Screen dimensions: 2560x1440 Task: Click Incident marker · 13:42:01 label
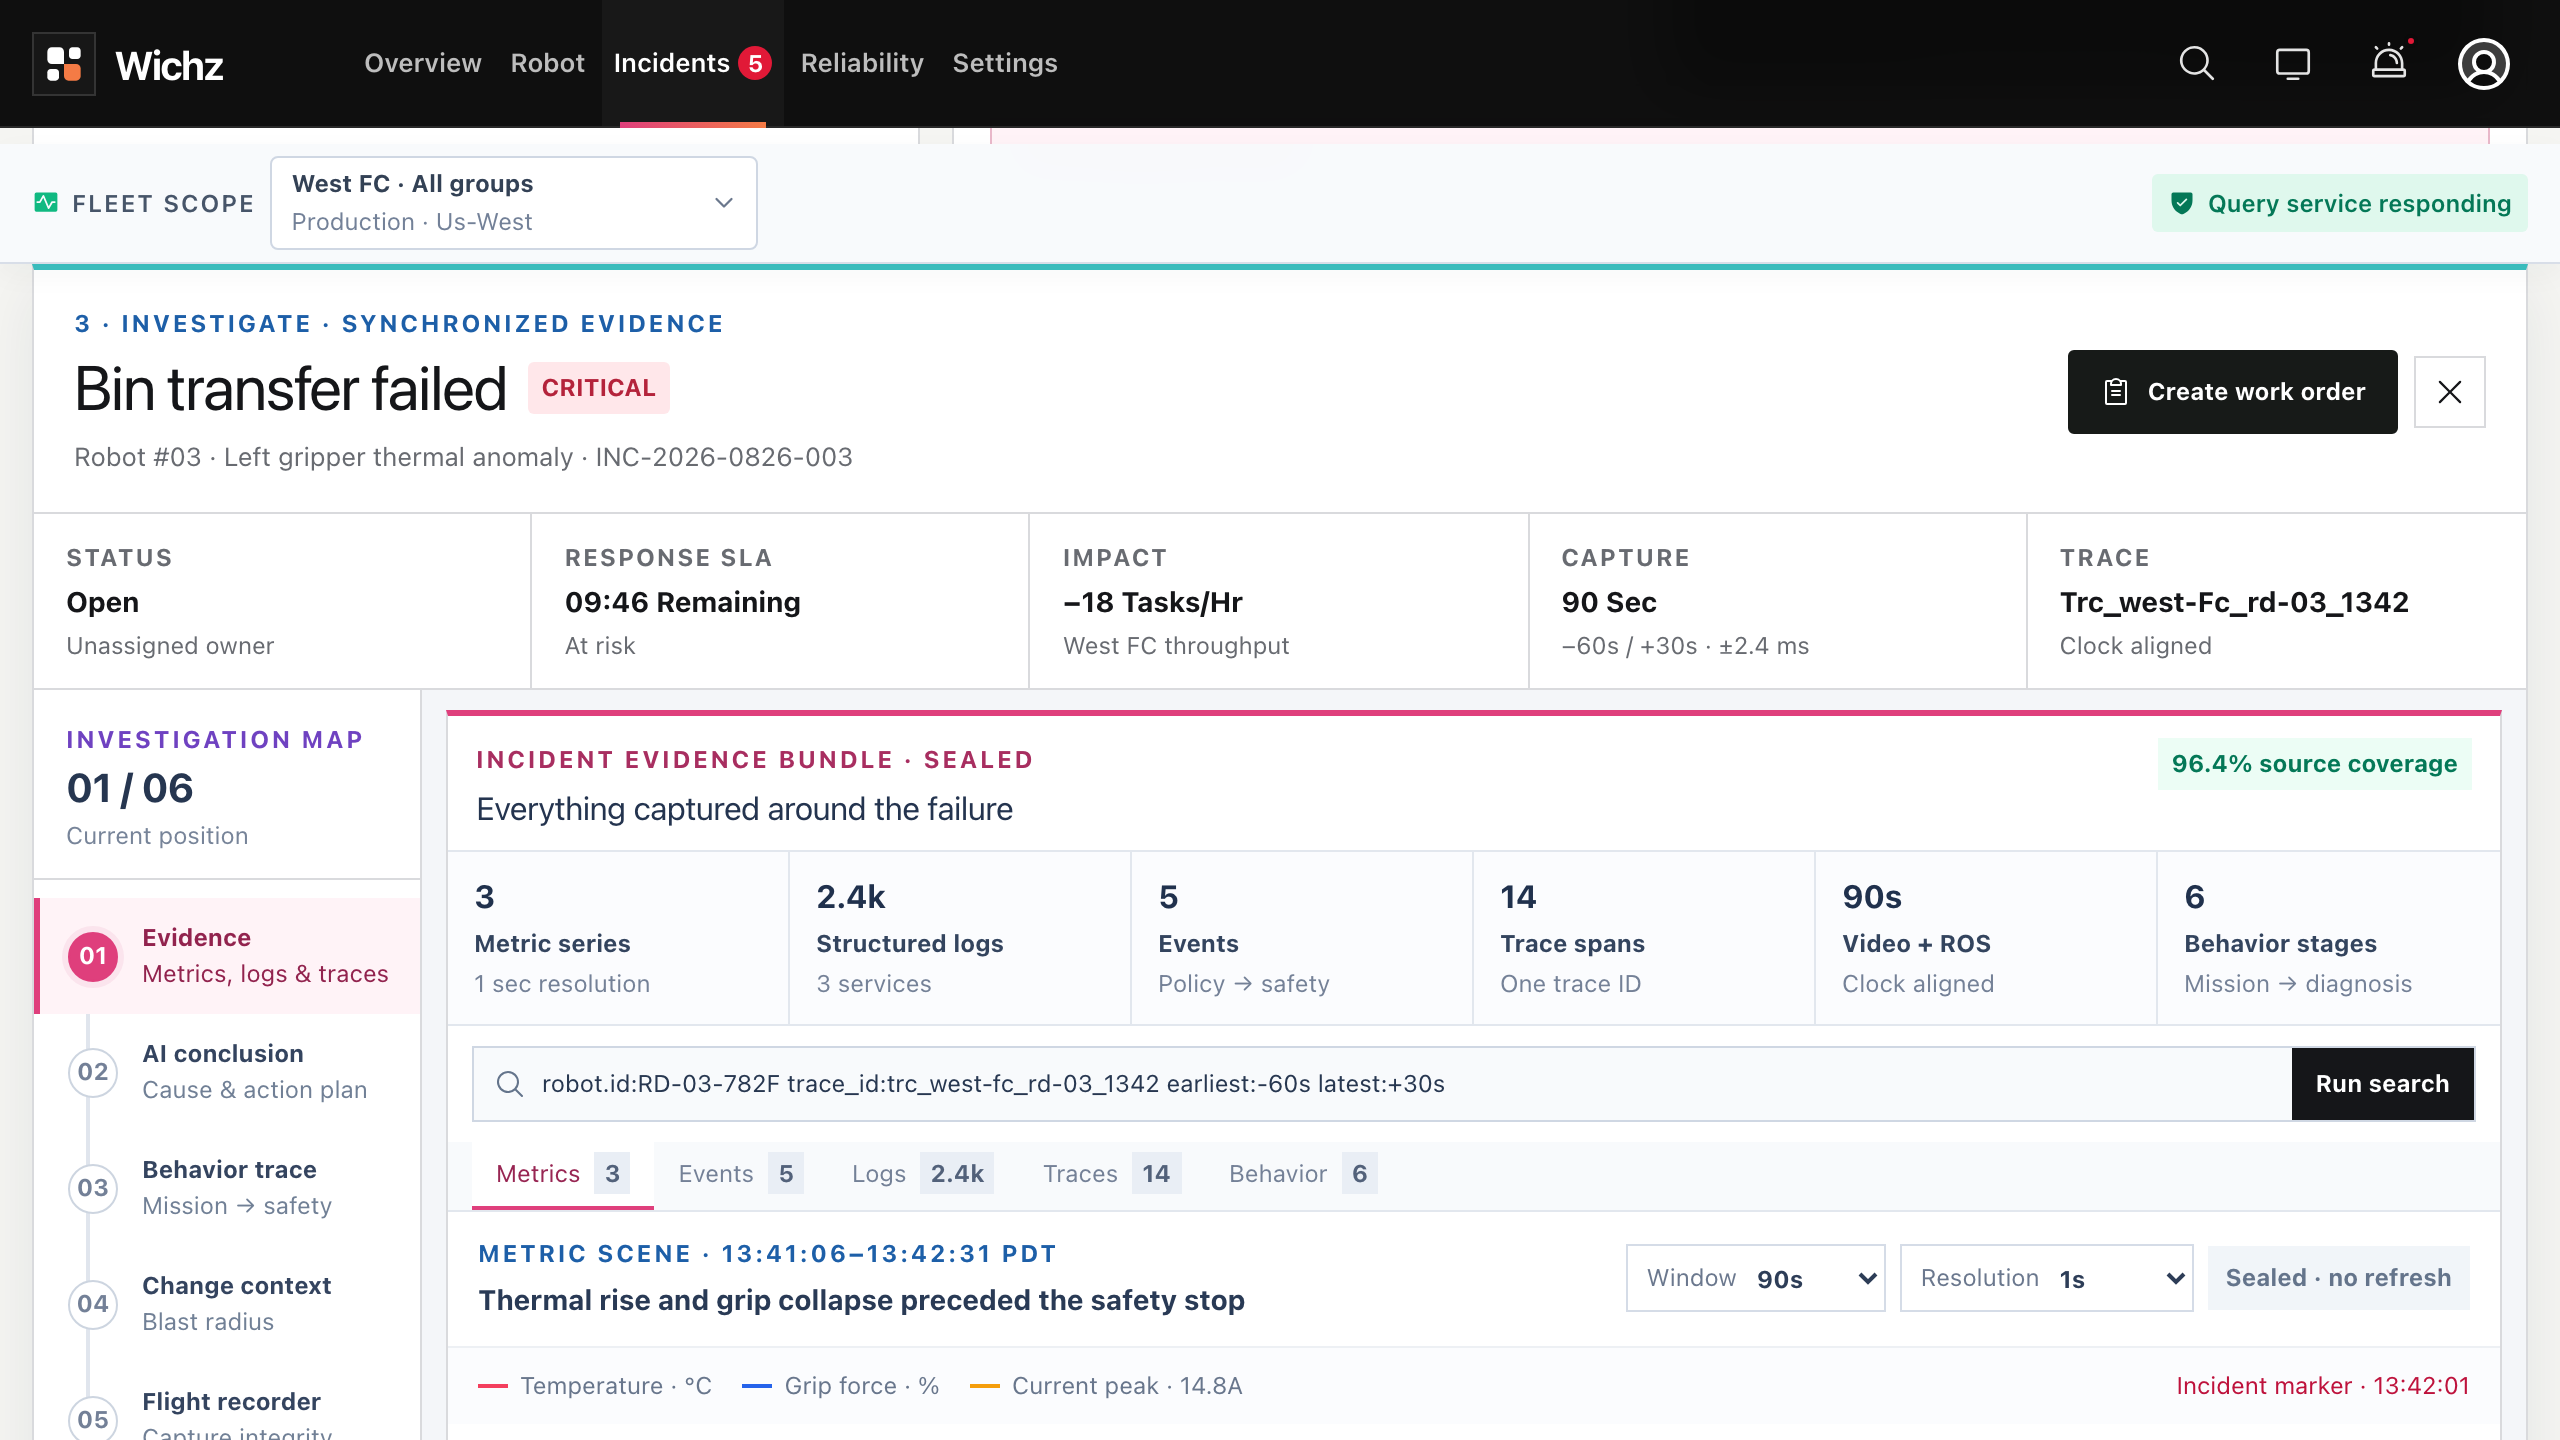2323,1386
